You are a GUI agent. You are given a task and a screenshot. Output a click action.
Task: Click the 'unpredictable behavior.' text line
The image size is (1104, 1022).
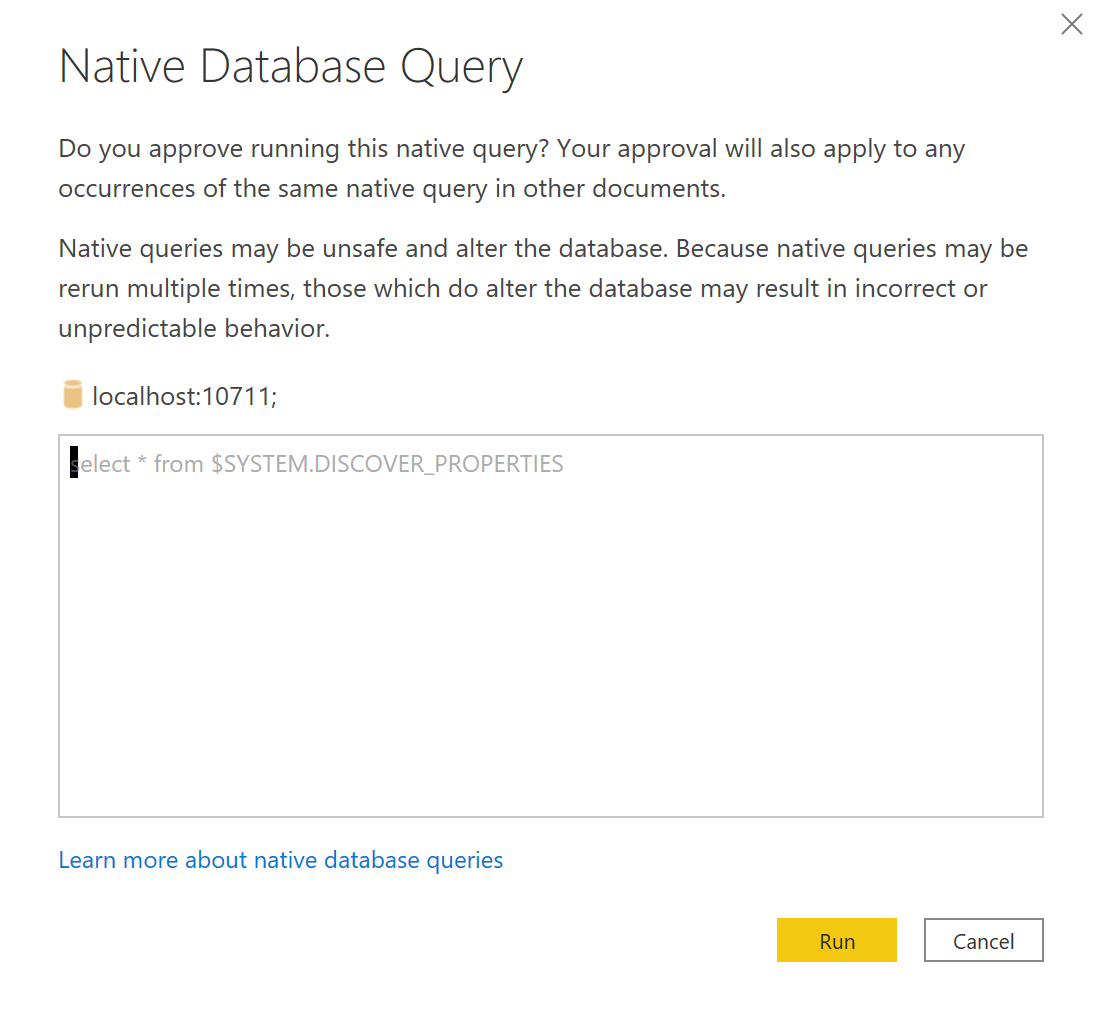click(194, 329)
